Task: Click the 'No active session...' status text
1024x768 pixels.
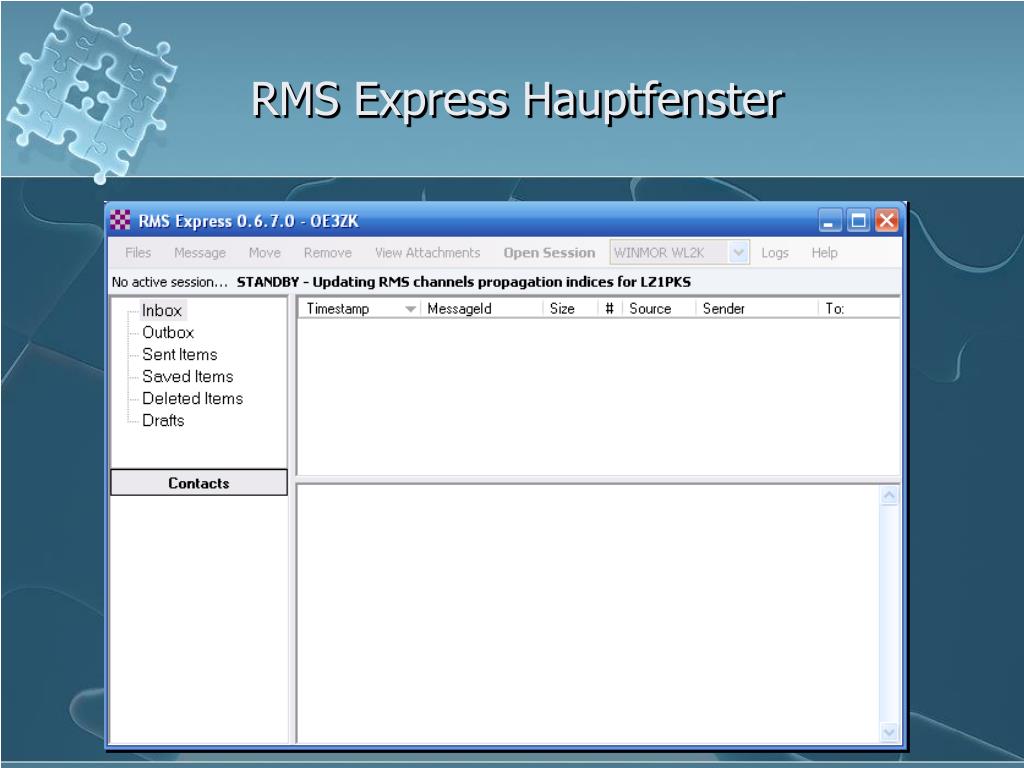Action: (170, 282)
